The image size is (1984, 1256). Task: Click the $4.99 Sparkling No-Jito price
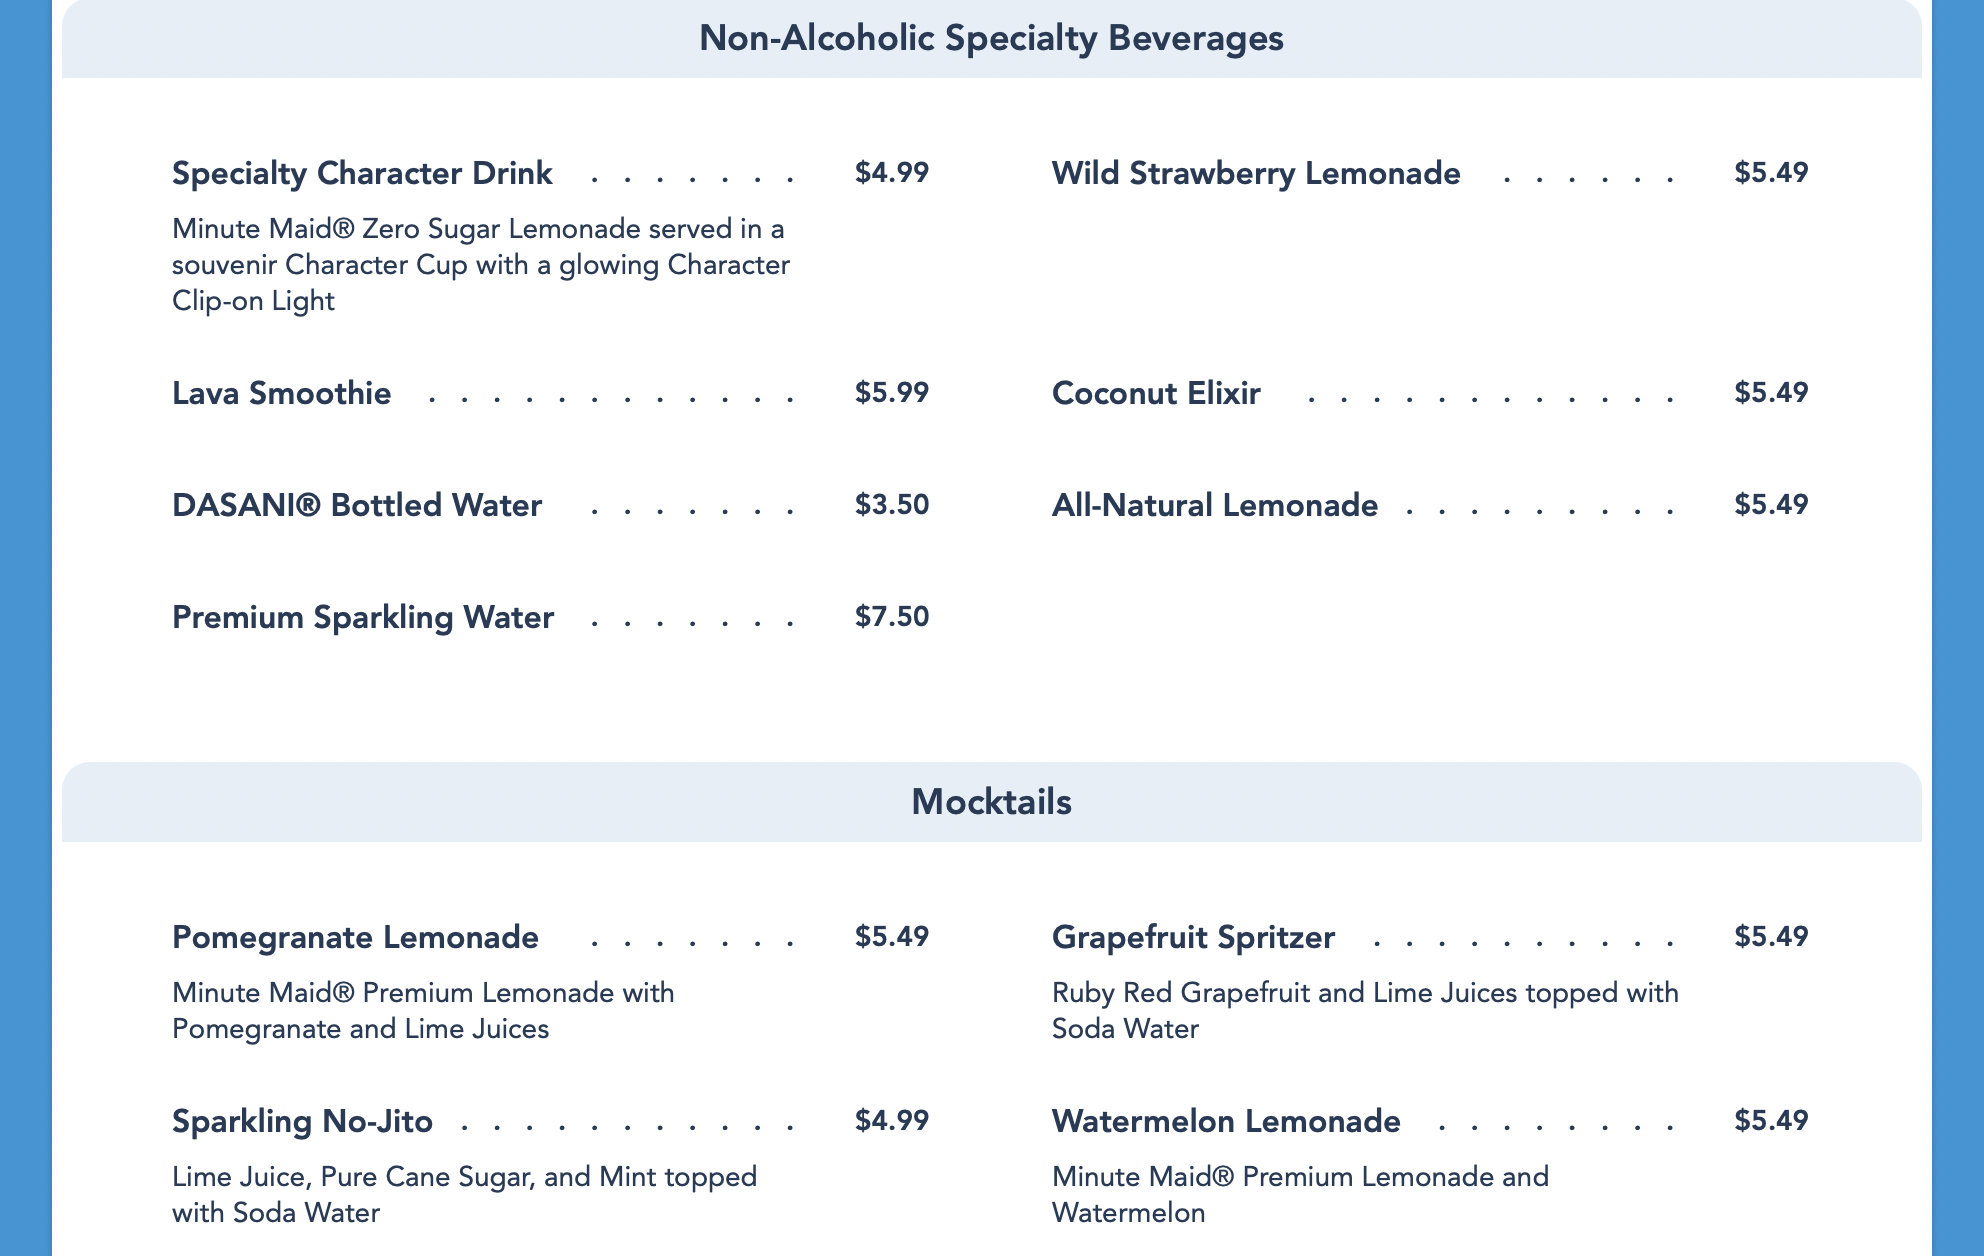point(892,1120)
